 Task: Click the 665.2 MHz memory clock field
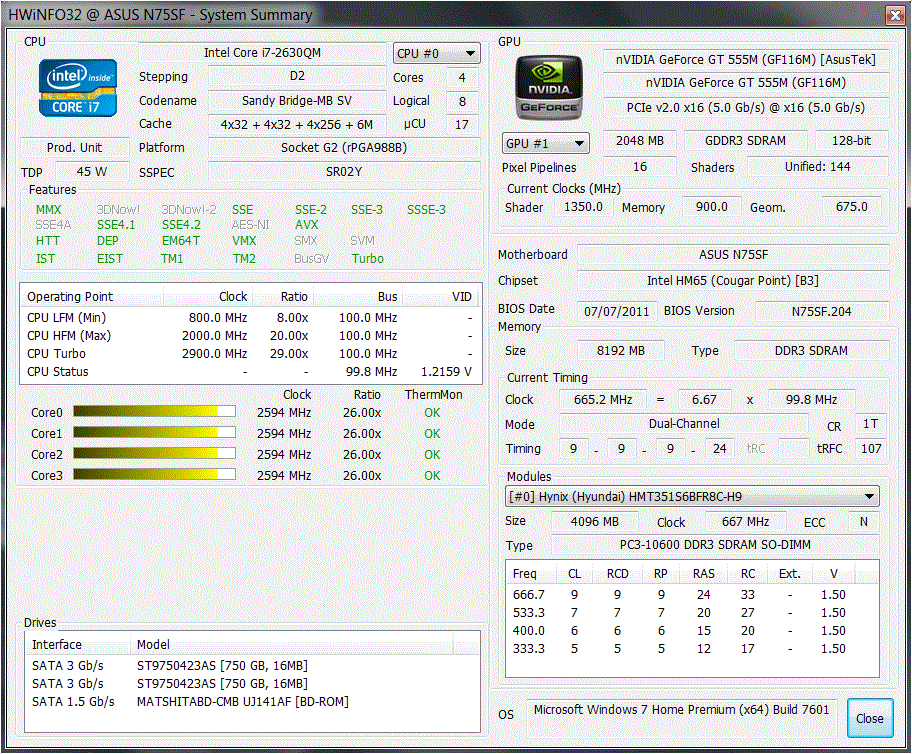603,400
